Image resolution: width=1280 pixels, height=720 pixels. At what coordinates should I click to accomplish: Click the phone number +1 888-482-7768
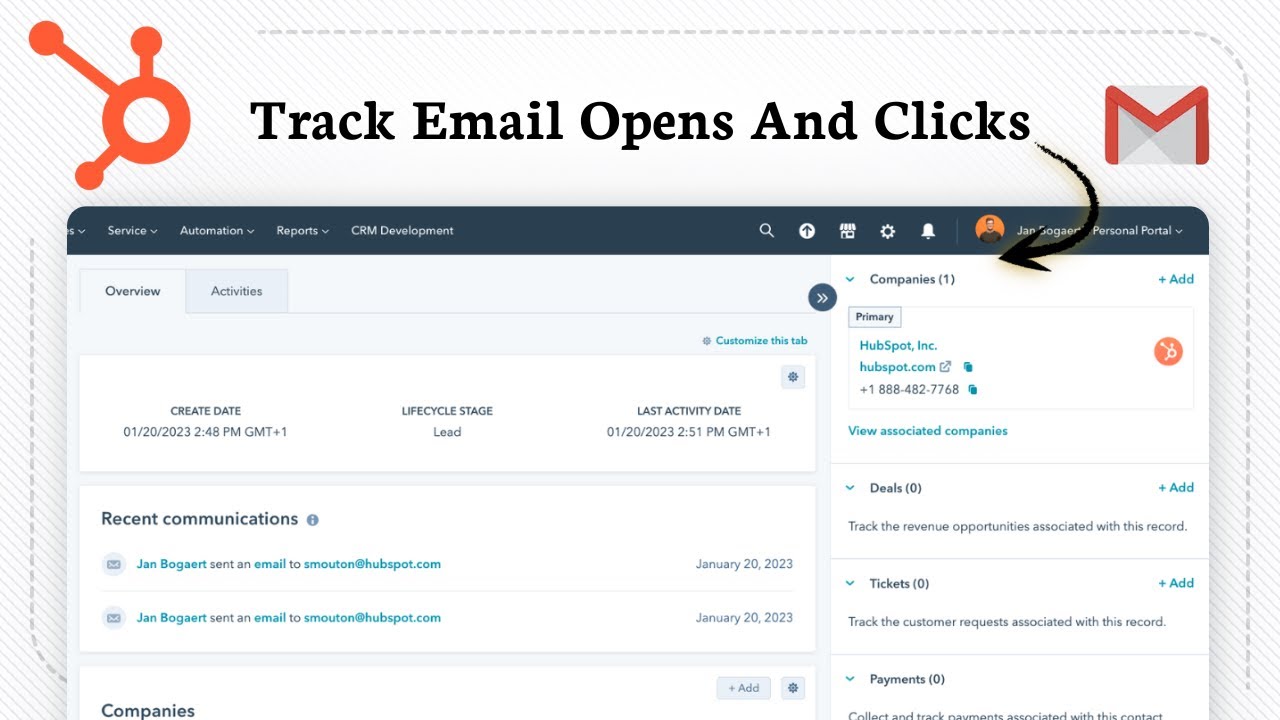[909, 390]
